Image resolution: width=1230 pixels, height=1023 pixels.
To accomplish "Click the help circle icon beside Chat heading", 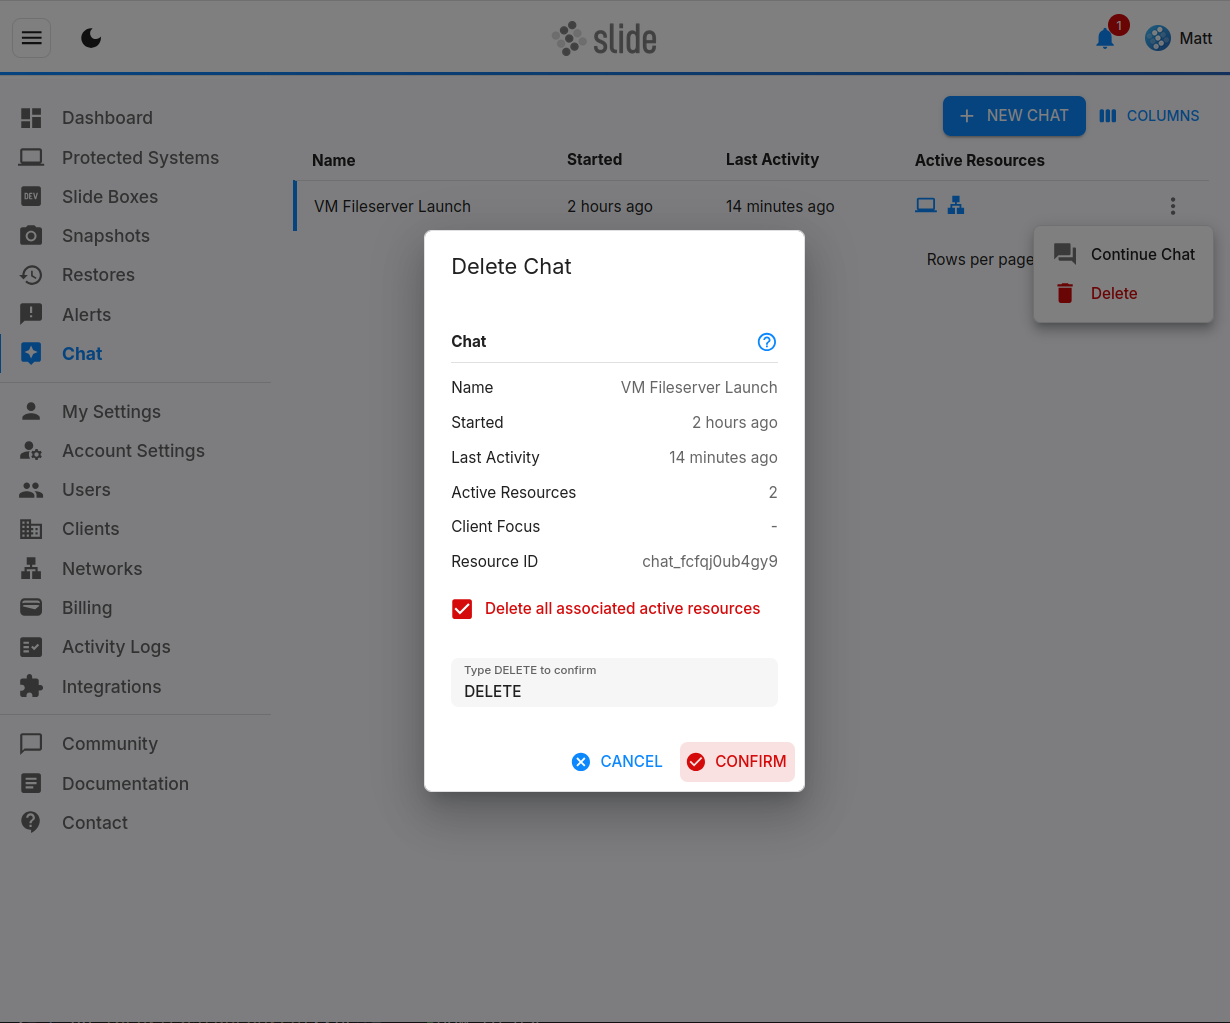I will 767,342.
